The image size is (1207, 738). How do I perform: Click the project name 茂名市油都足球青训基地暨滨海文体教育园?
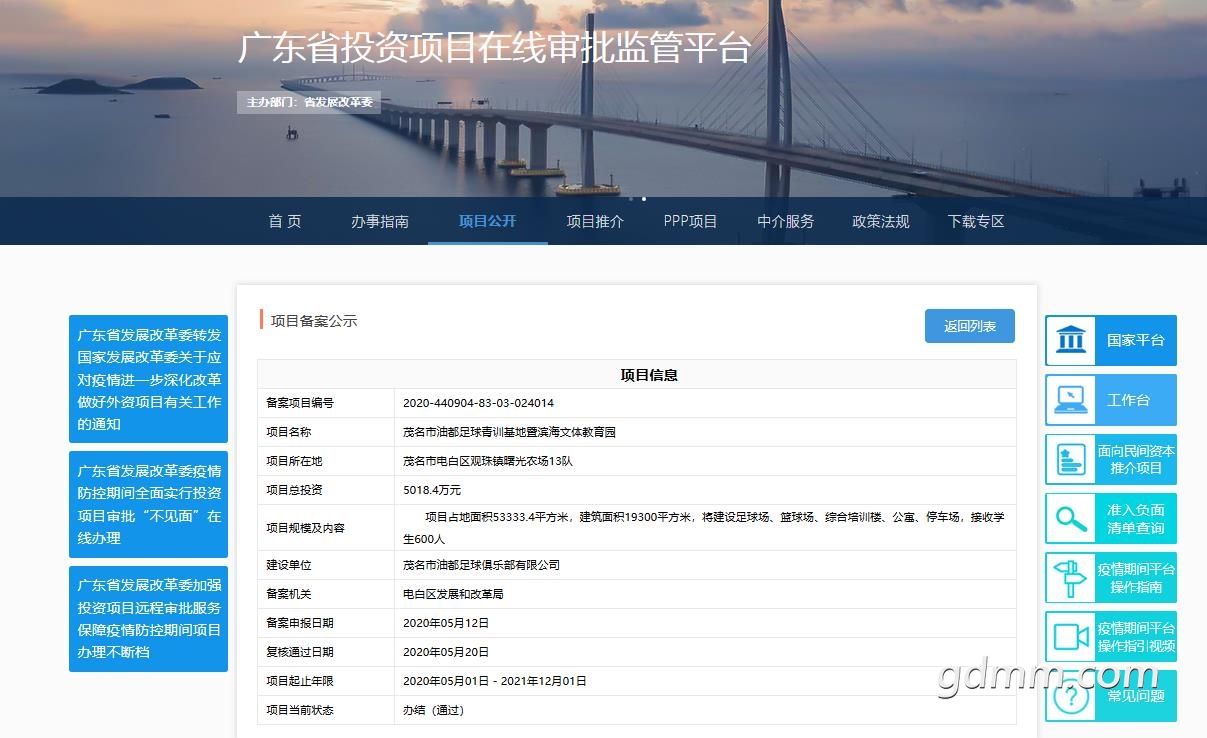[509, 432]
